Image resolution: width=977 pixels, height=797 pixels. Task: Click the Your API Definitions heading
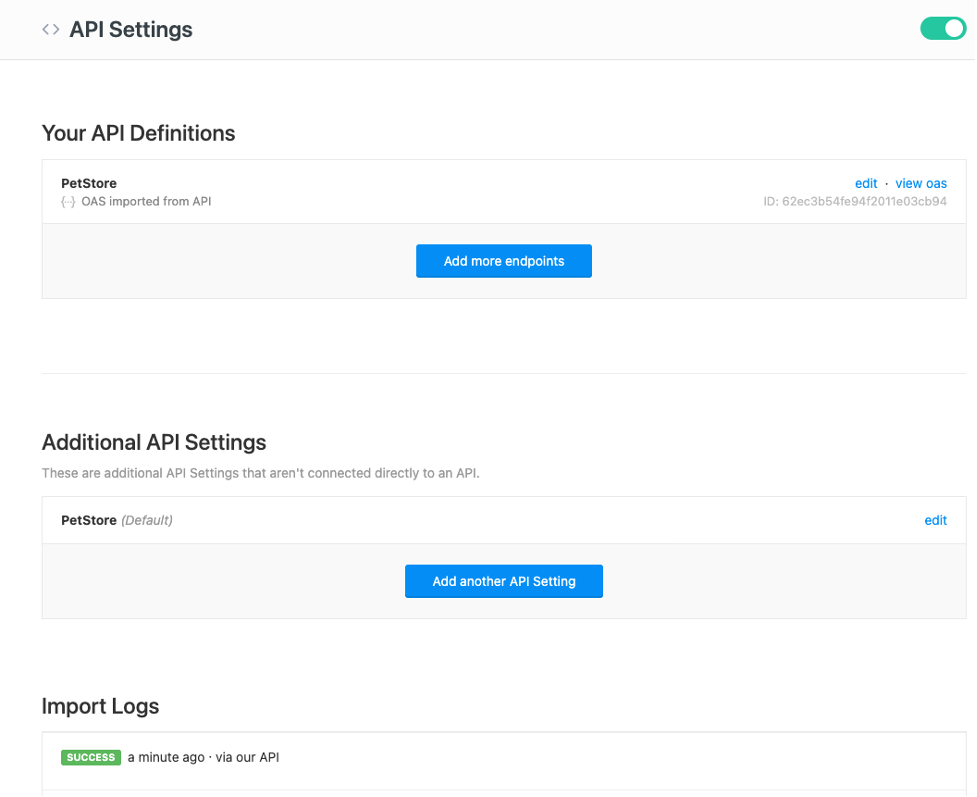[x=138, y=133]
